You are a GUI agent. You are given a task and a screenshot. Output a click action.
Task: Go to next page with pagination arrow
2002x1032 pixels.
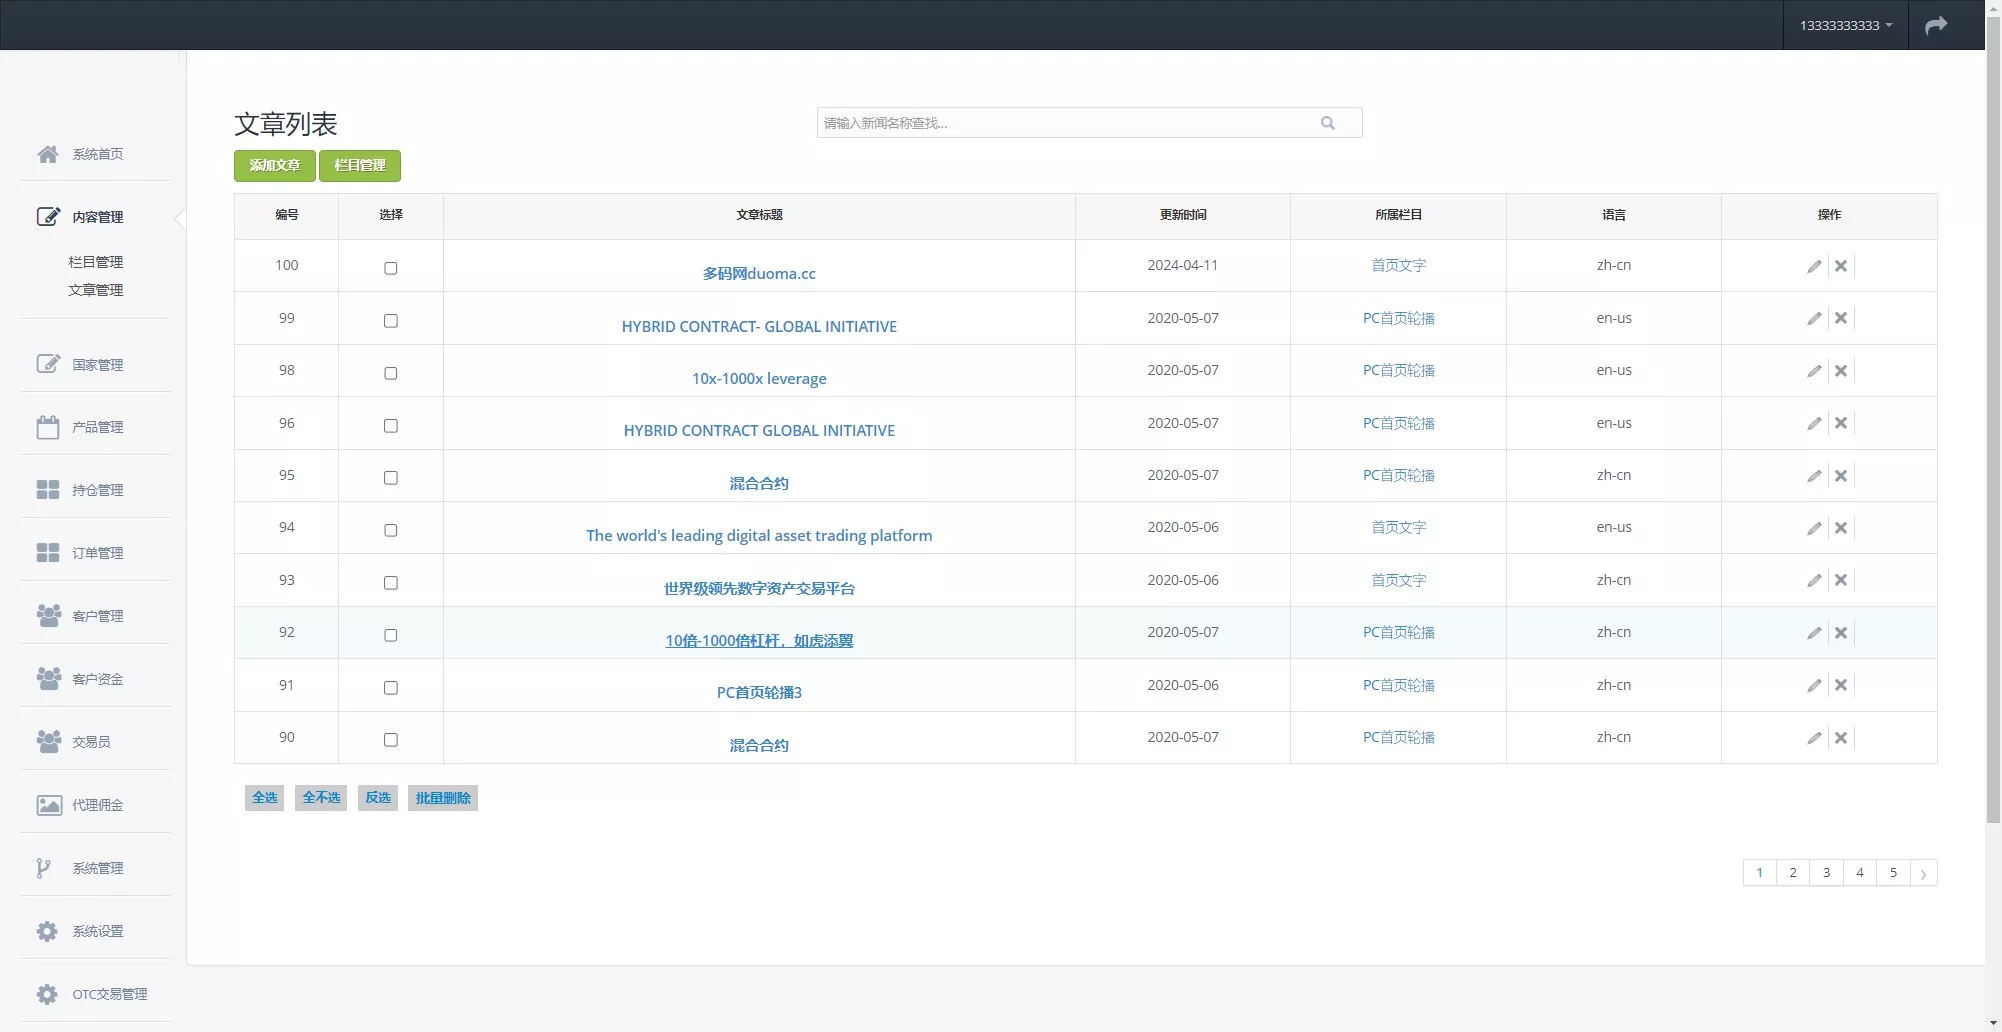[x=1923, y=873]
